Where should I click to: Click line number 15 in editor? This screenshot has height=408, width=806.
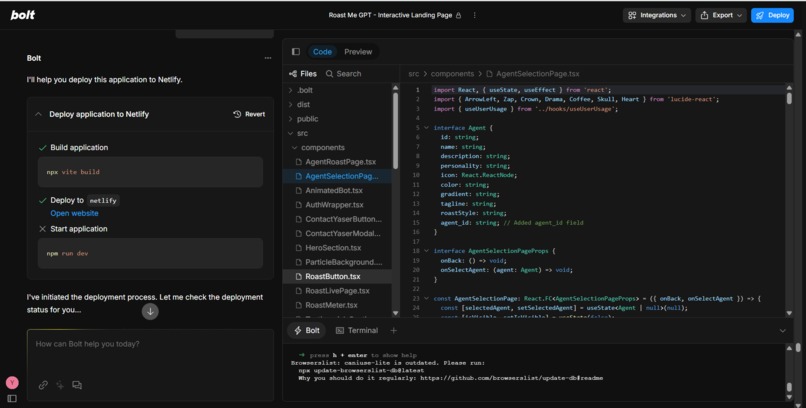coord(416,222)
